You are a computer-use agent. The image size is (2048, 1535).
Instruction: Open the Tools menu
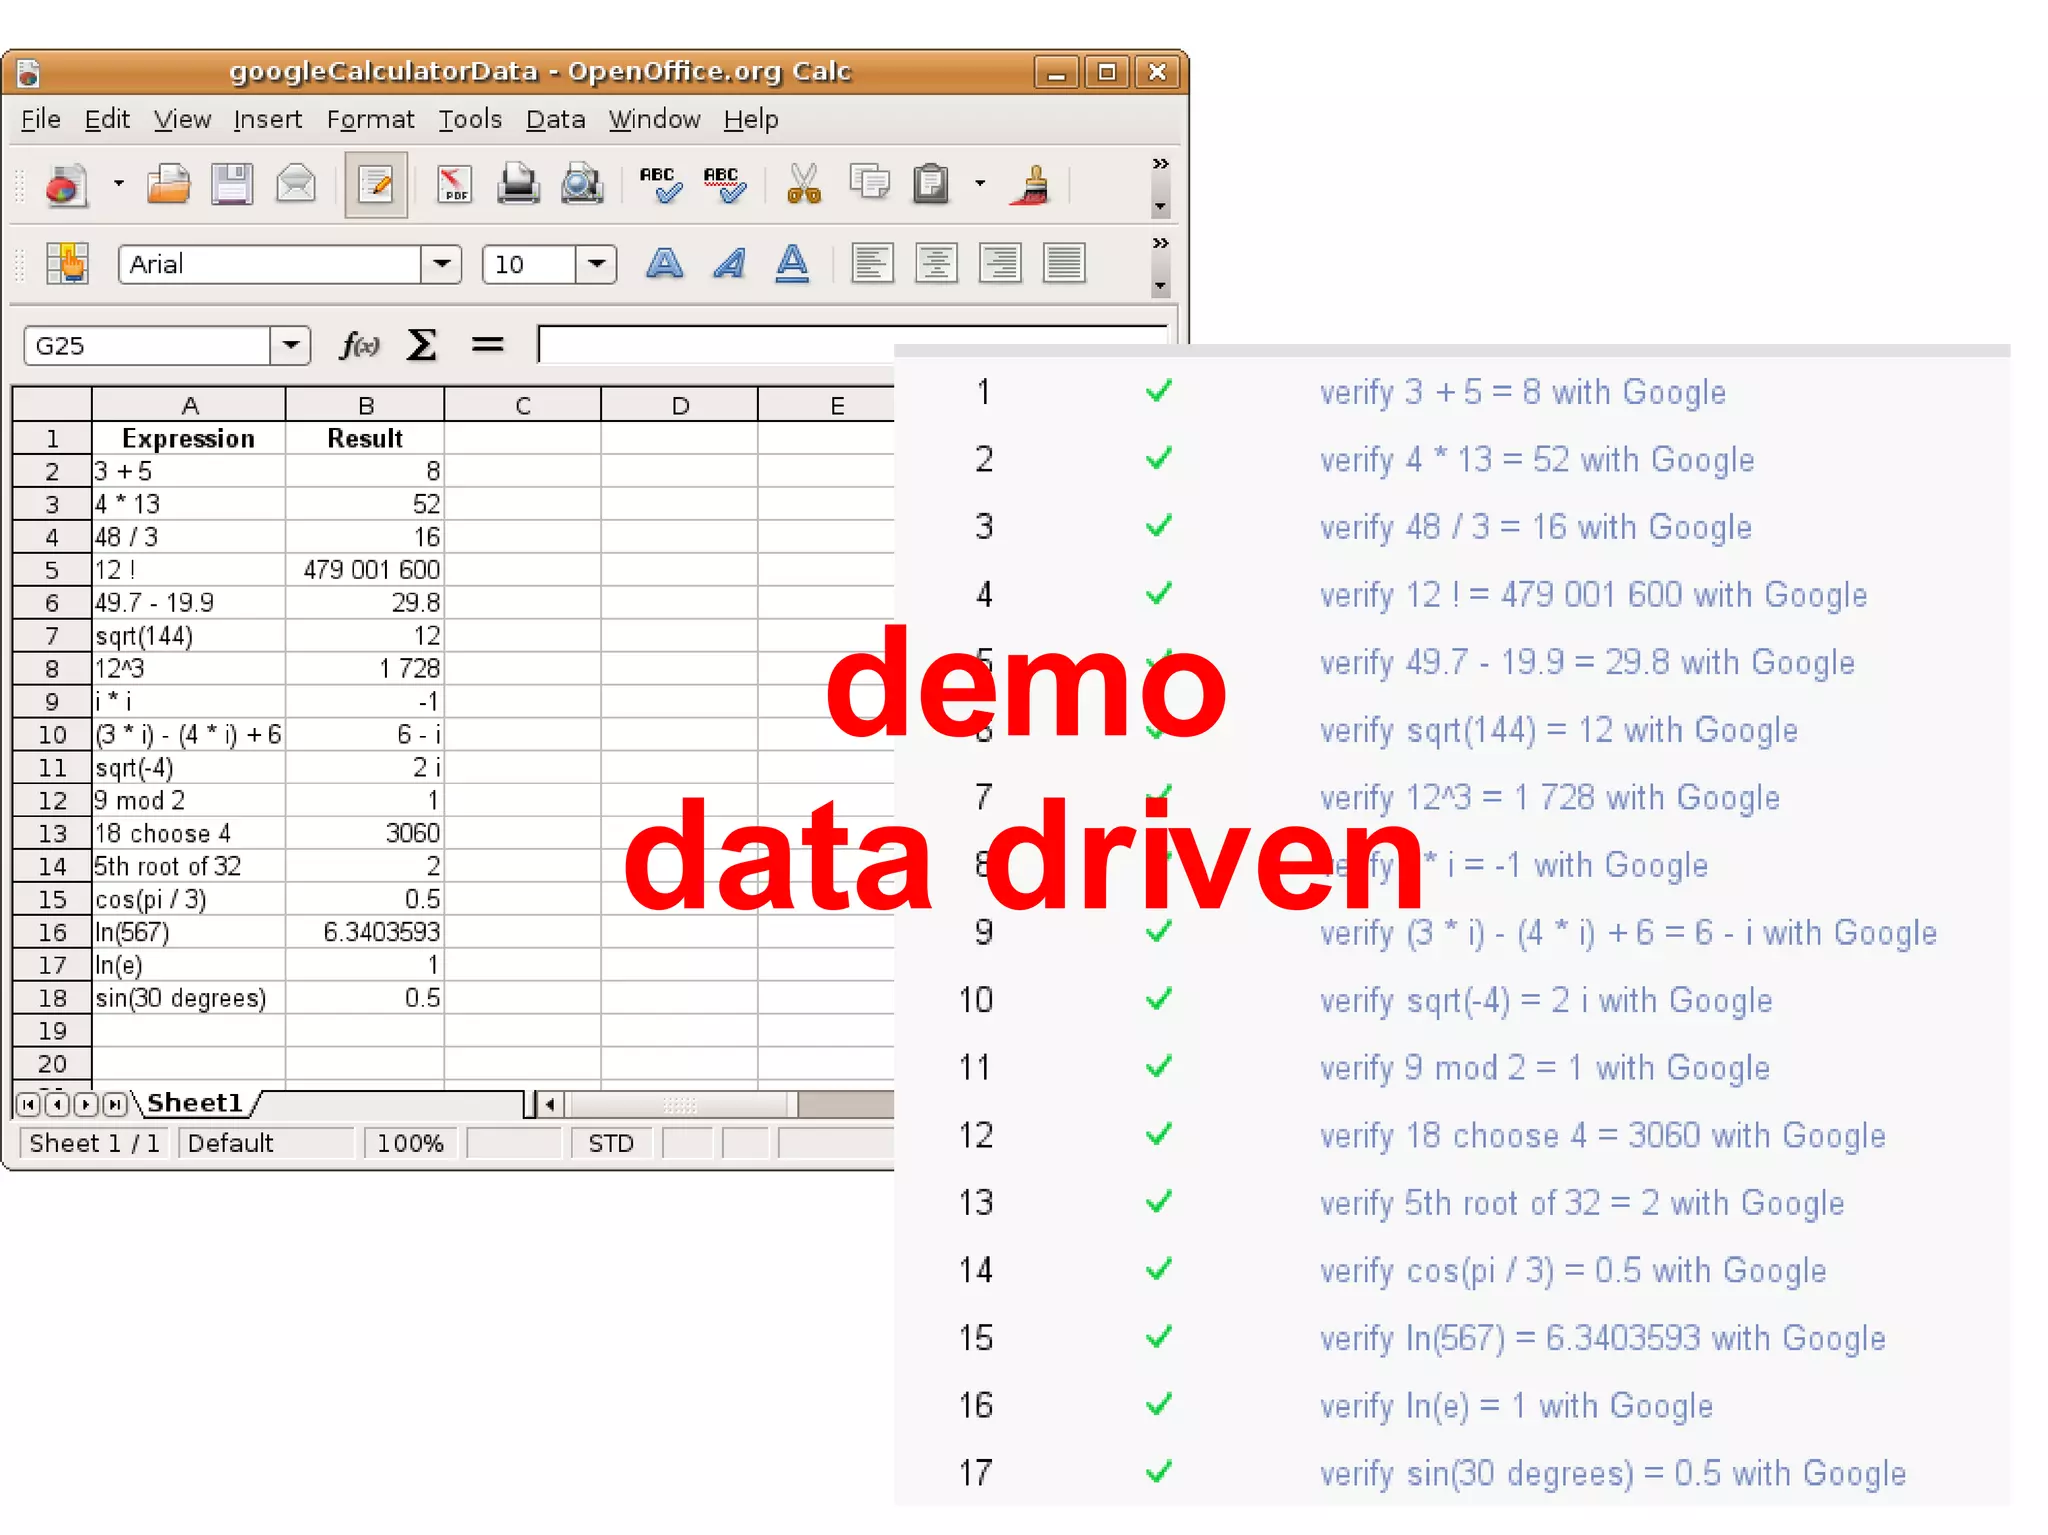(x=470, y=120)
